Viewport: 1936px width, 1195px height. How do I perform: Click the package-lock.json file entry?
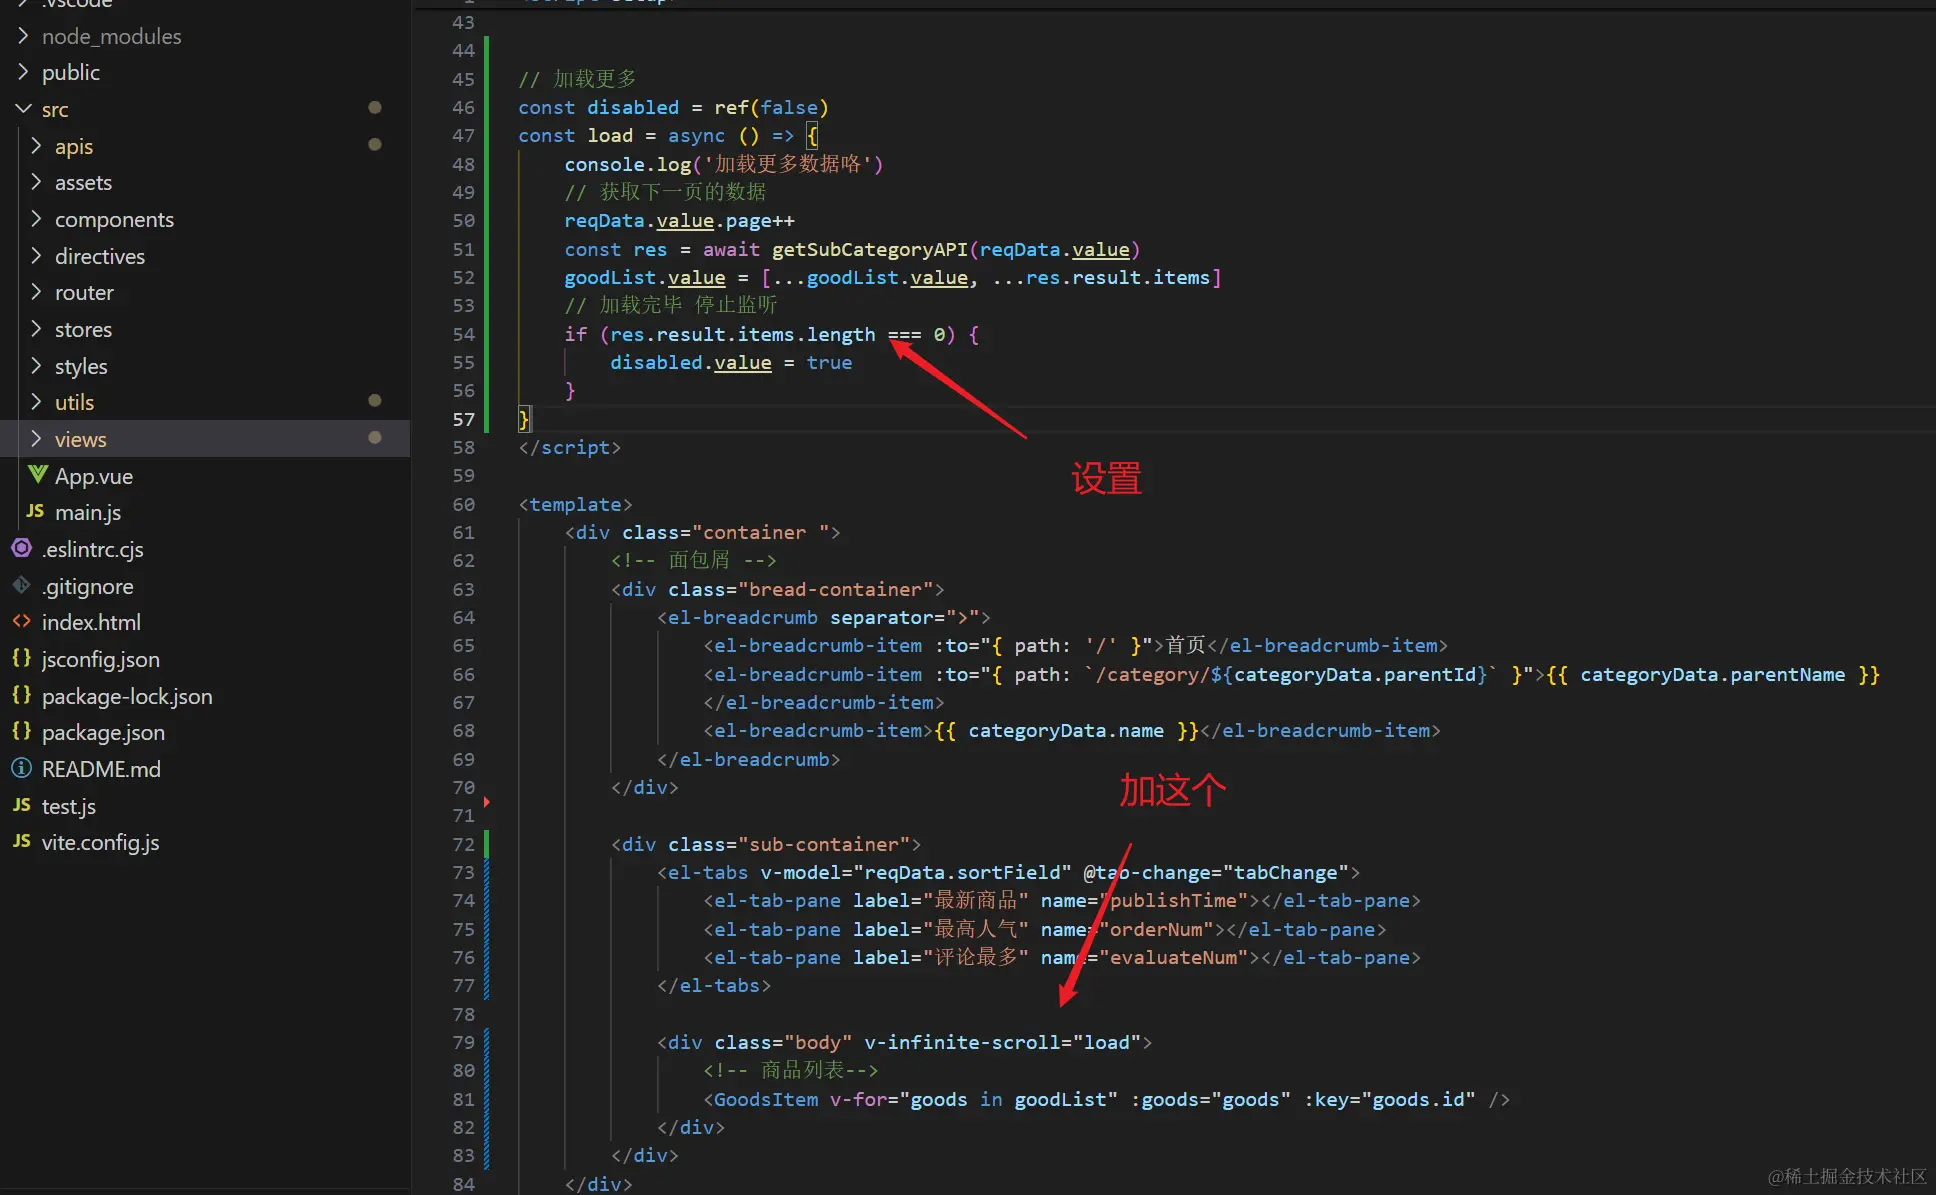(127, 696)
